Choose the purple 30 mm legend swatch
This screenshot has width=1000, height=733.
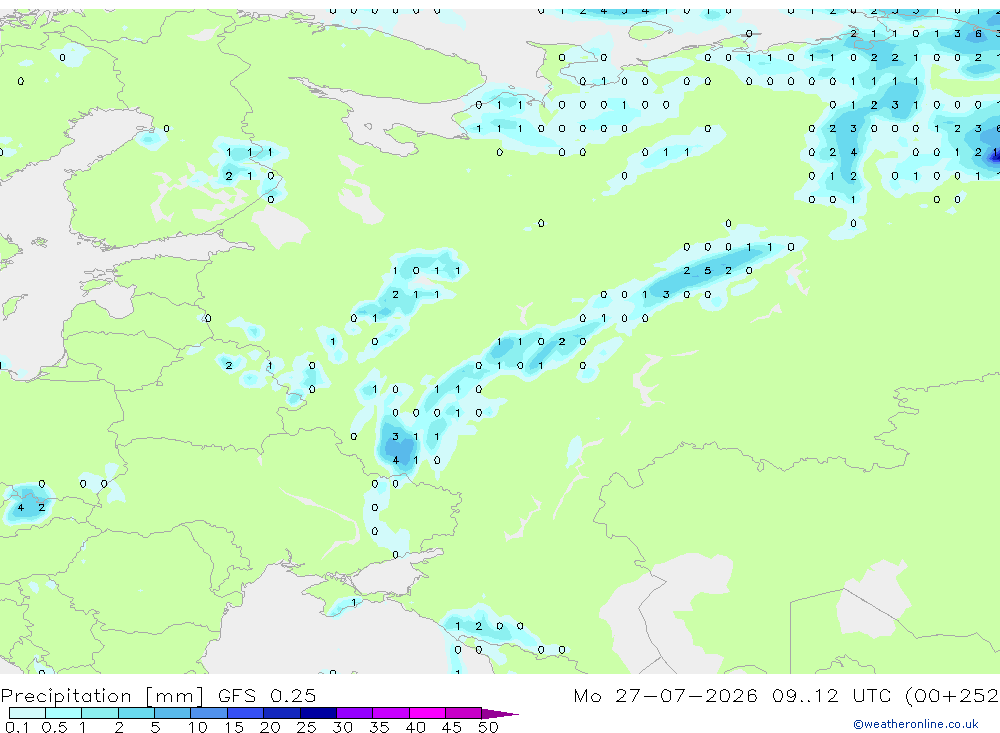[355, 713]
